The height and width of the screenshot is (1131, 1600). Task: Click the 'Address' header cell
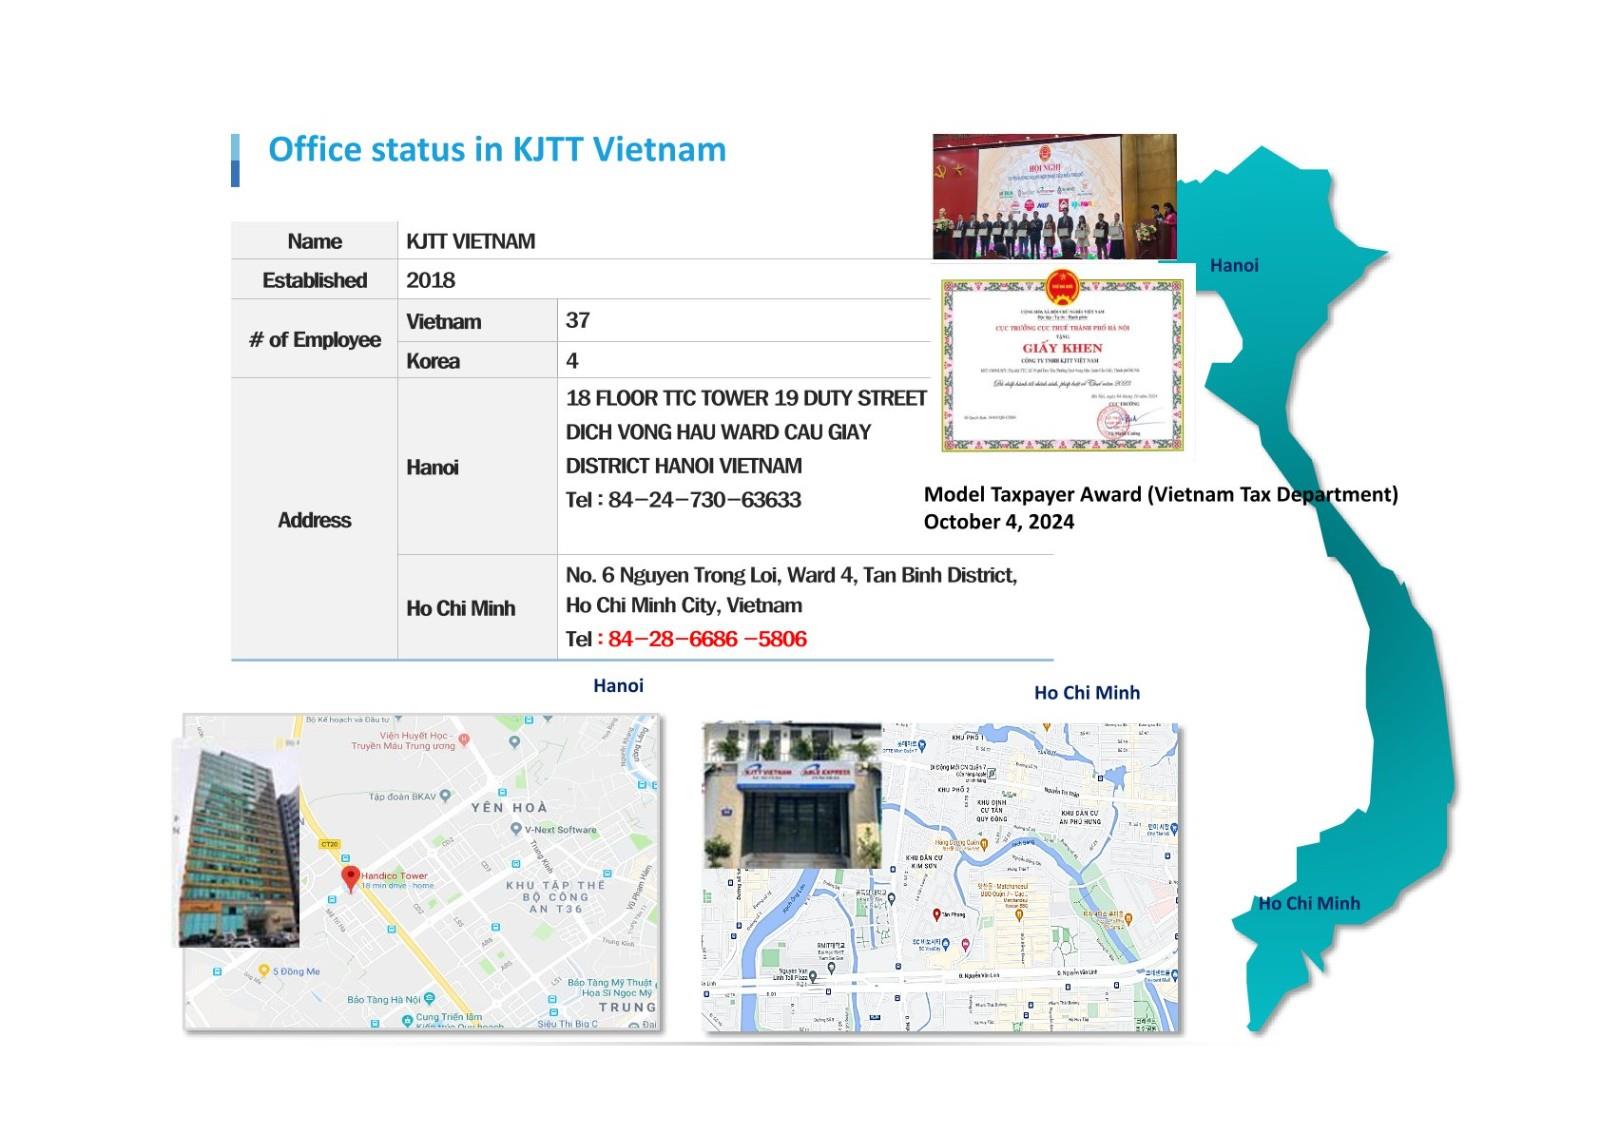(314, 519)
